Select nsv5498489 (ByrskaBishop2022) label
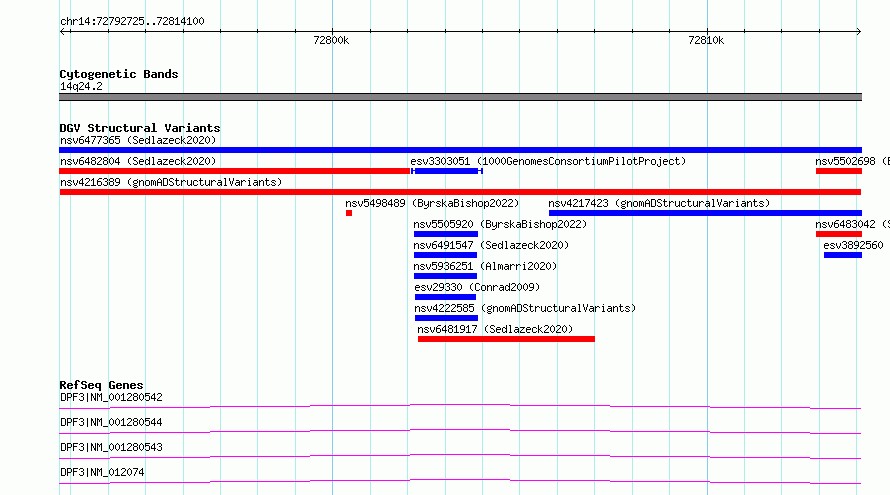Image resolution: width=890 pixels, height=495 pixels. pos(432,203)
